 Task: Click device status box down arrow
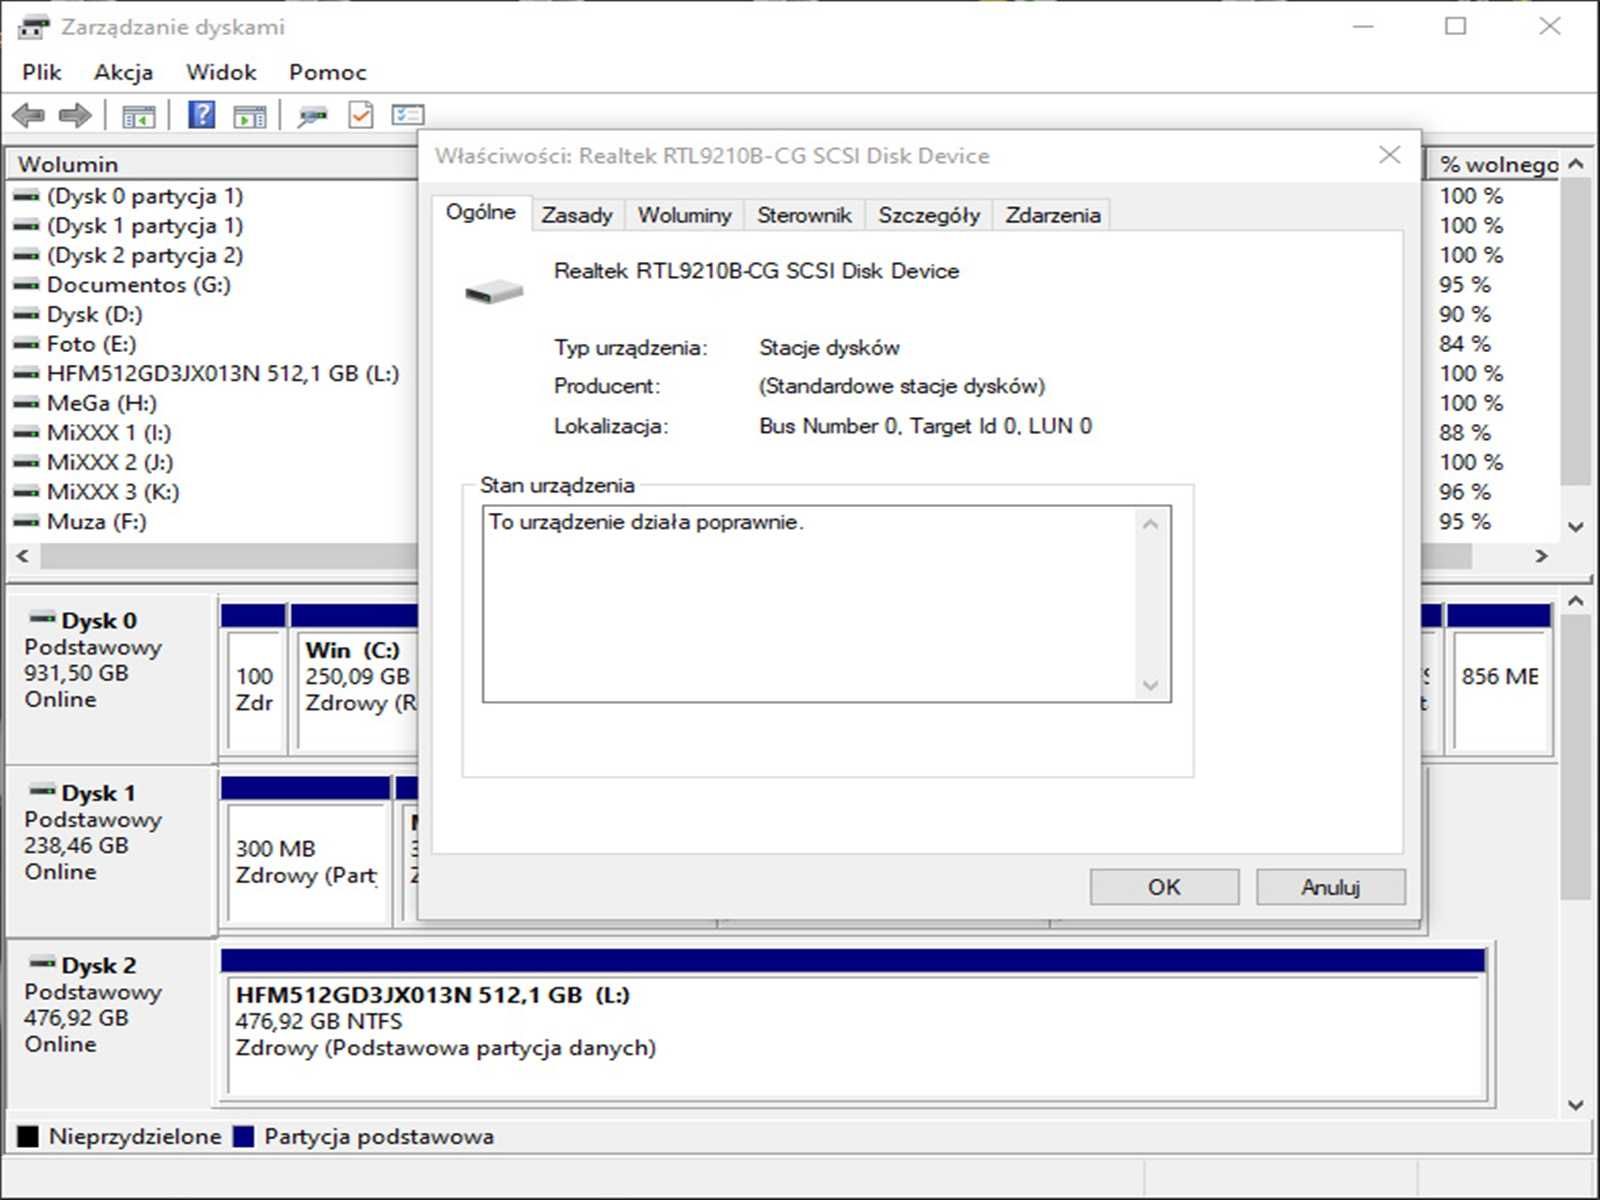(1150, 685)
